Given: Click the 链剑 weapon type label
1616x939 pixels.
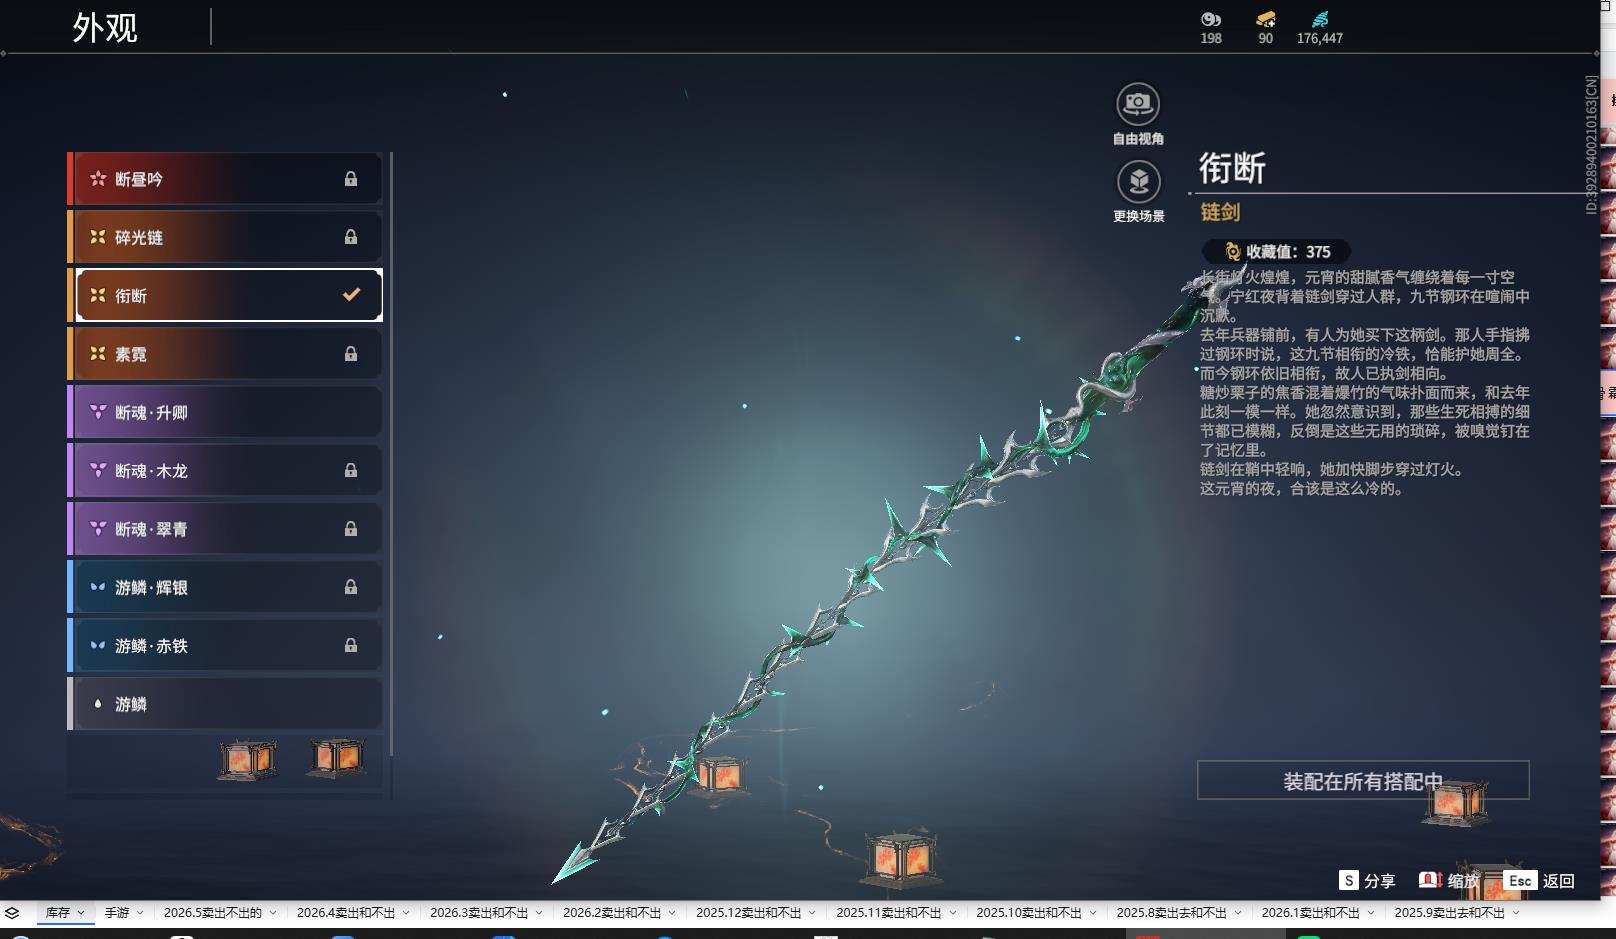Looking at the screenshot, I should pos(1220,212).
